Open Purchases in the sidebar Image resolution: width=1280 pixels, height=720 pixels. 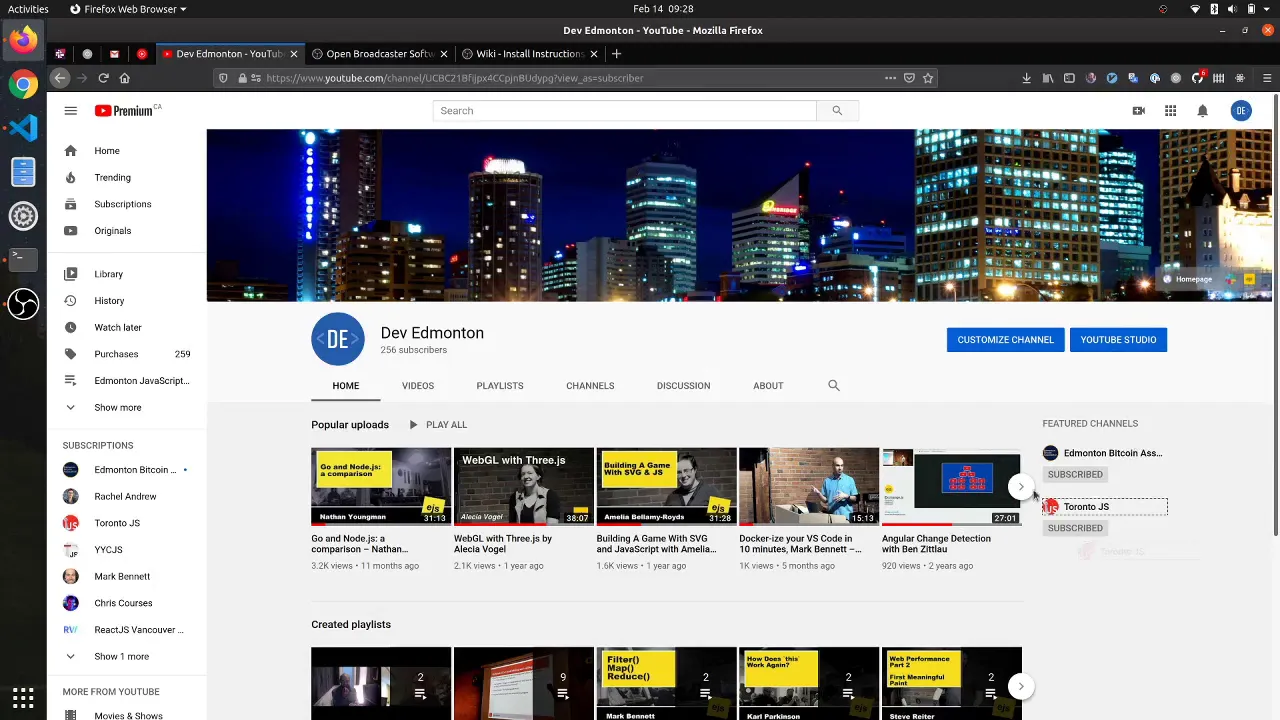[x=127, y=354]
